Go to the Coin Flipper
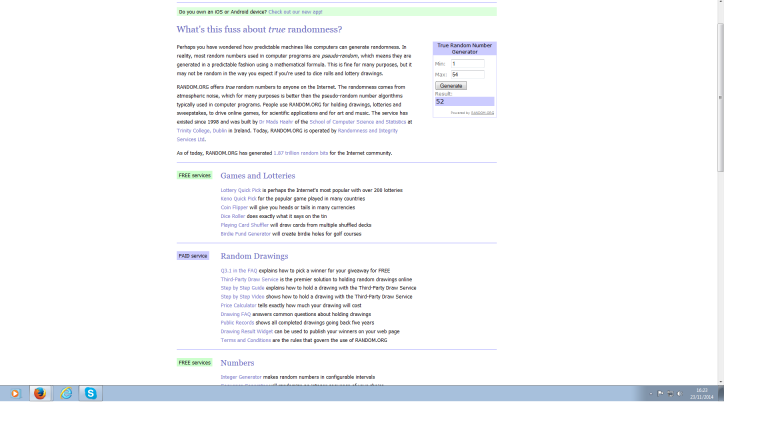The image size is (768, 432). point(234,208)
